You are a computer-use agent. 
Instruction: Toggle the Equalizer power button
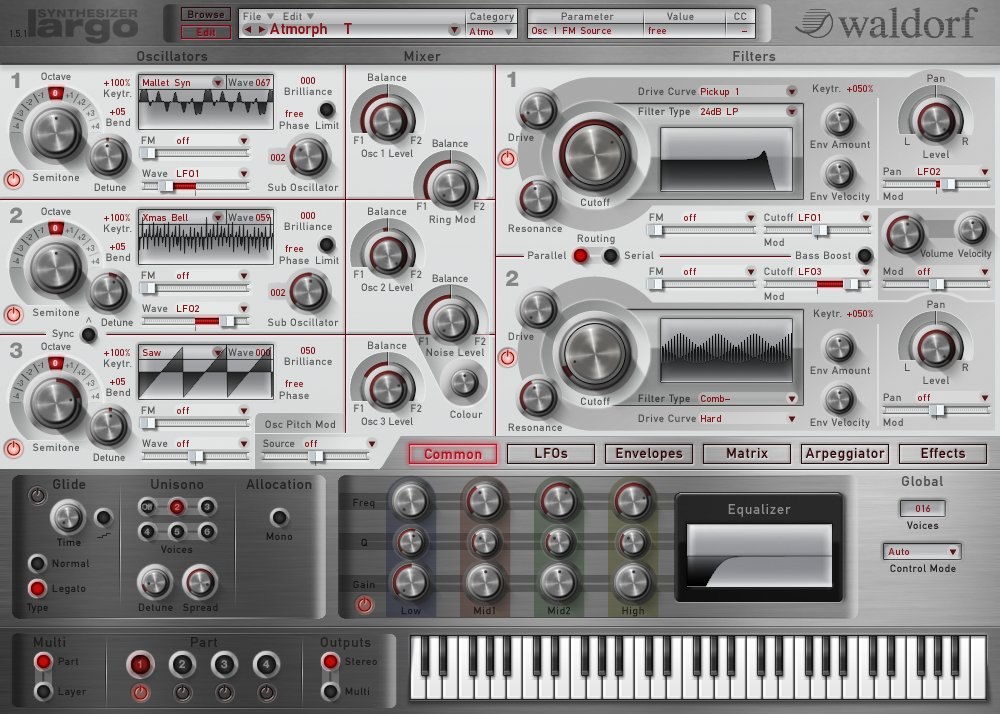(x=364, y=604)
